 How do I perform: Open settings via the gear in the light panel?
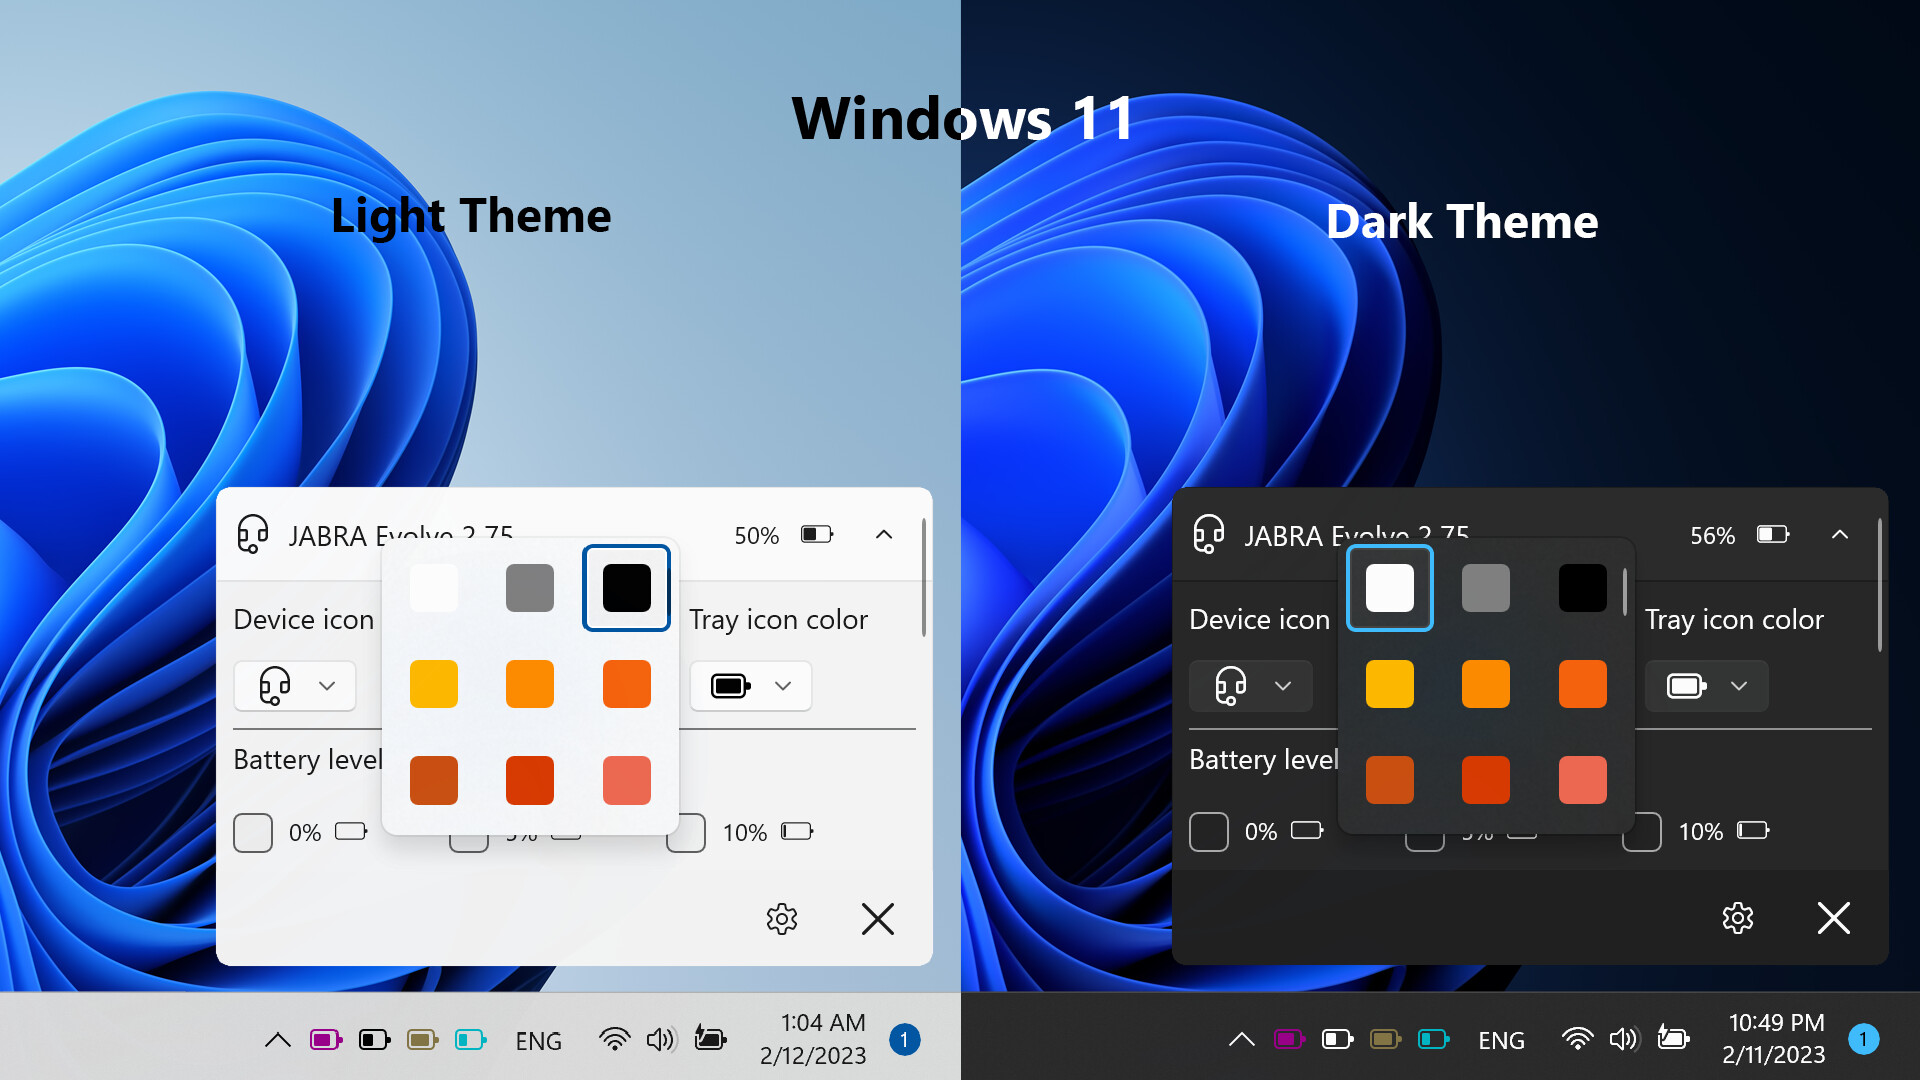782,919
